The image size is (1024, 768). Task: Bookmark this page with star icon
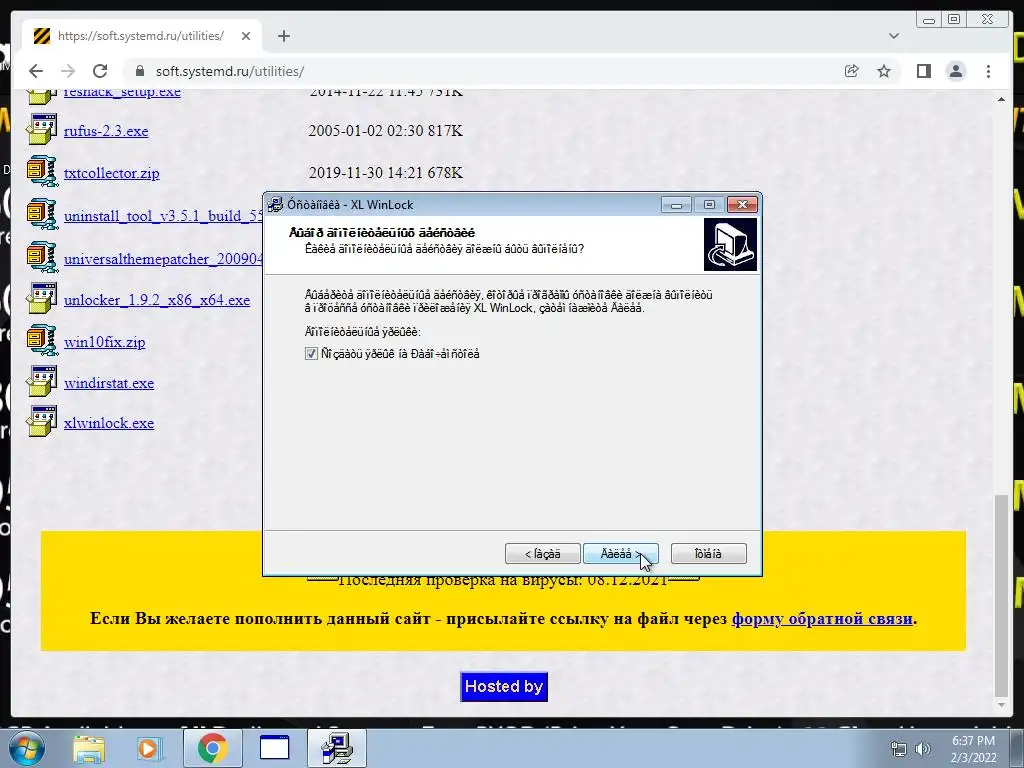tap(884, 71)
